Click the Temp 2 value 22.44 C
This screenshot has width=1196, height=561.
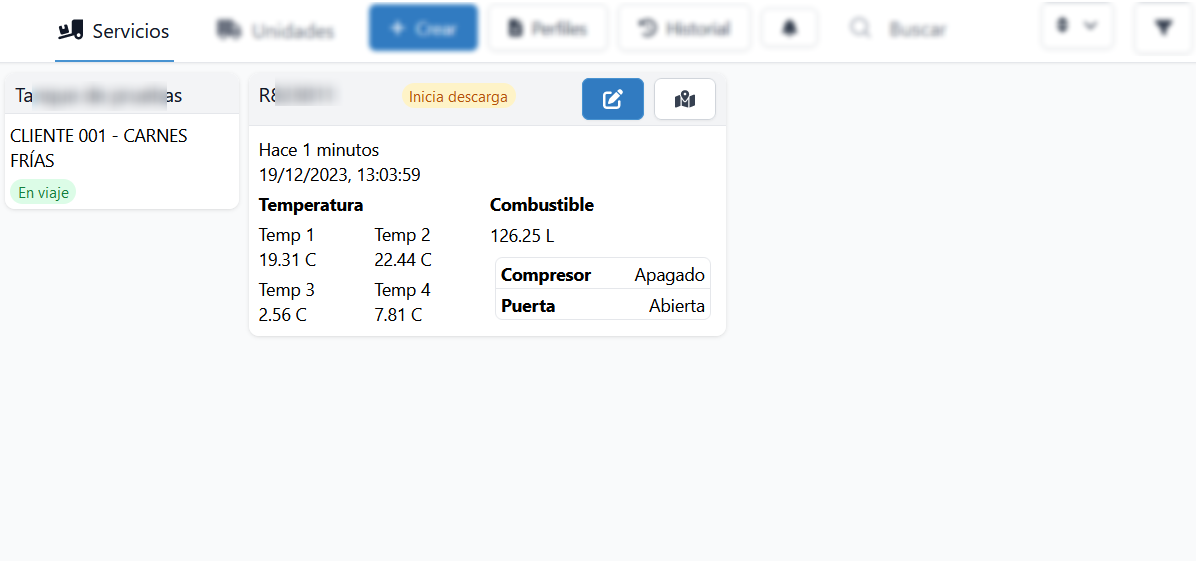403,260
